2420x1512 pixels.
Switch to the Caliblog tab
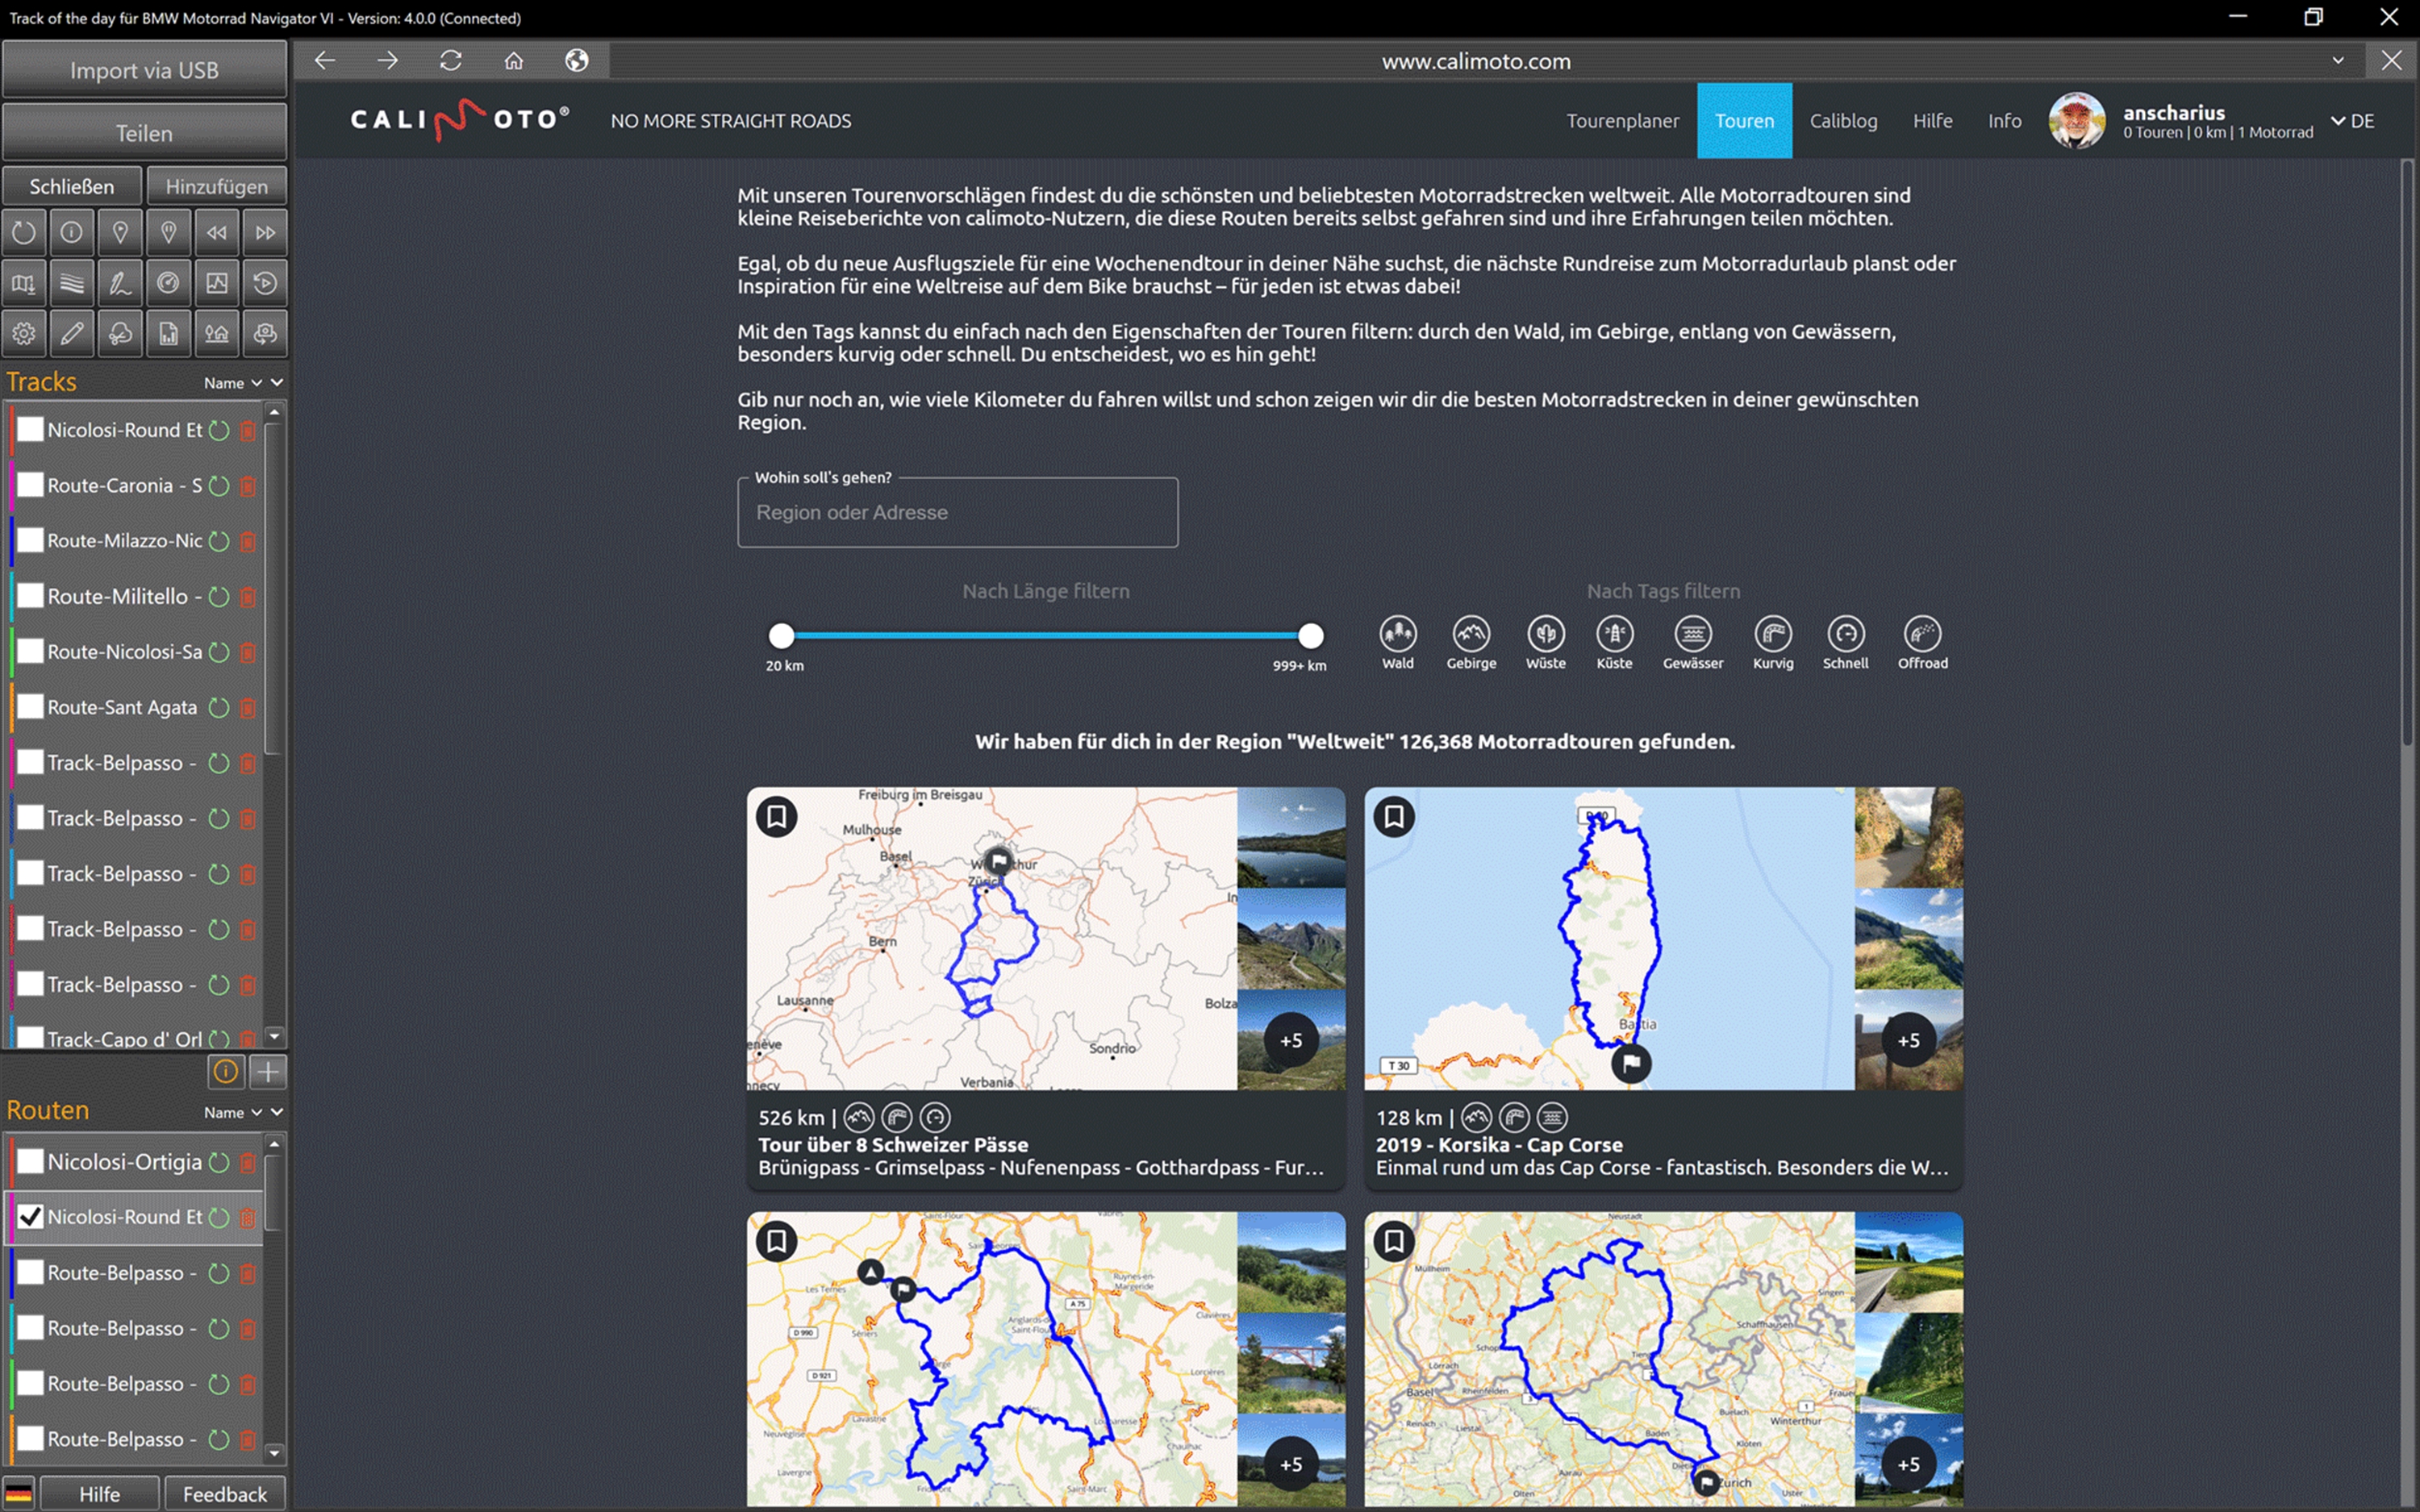tap(1842, 121)
